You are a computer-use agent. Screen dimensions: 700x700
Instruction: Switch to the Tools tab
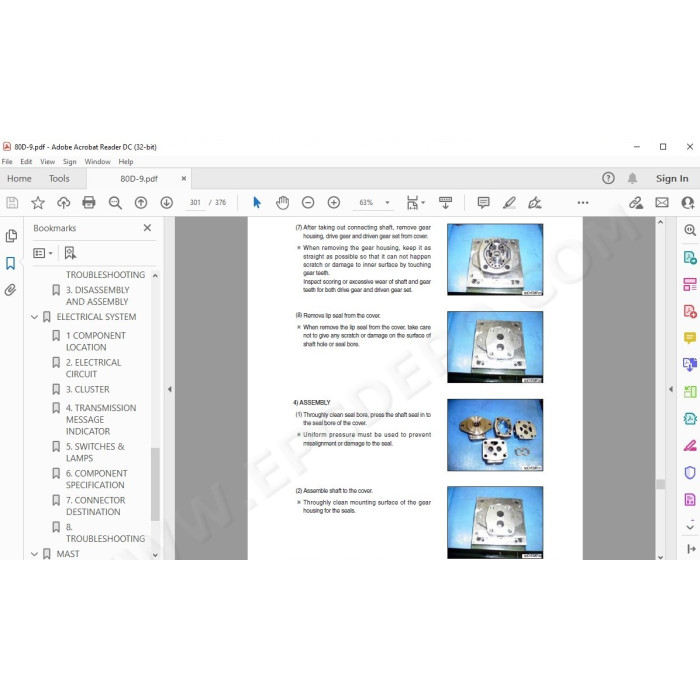[59, 179]
